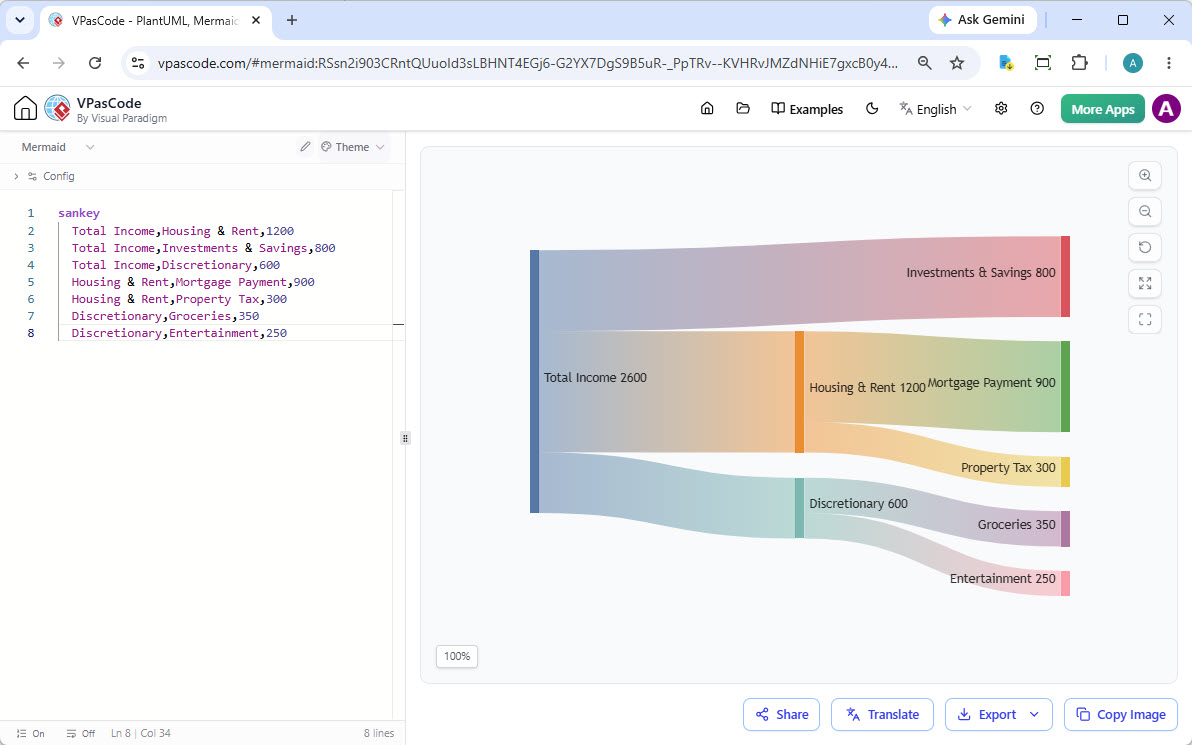Open the Theme dropdown

[353, 147]
